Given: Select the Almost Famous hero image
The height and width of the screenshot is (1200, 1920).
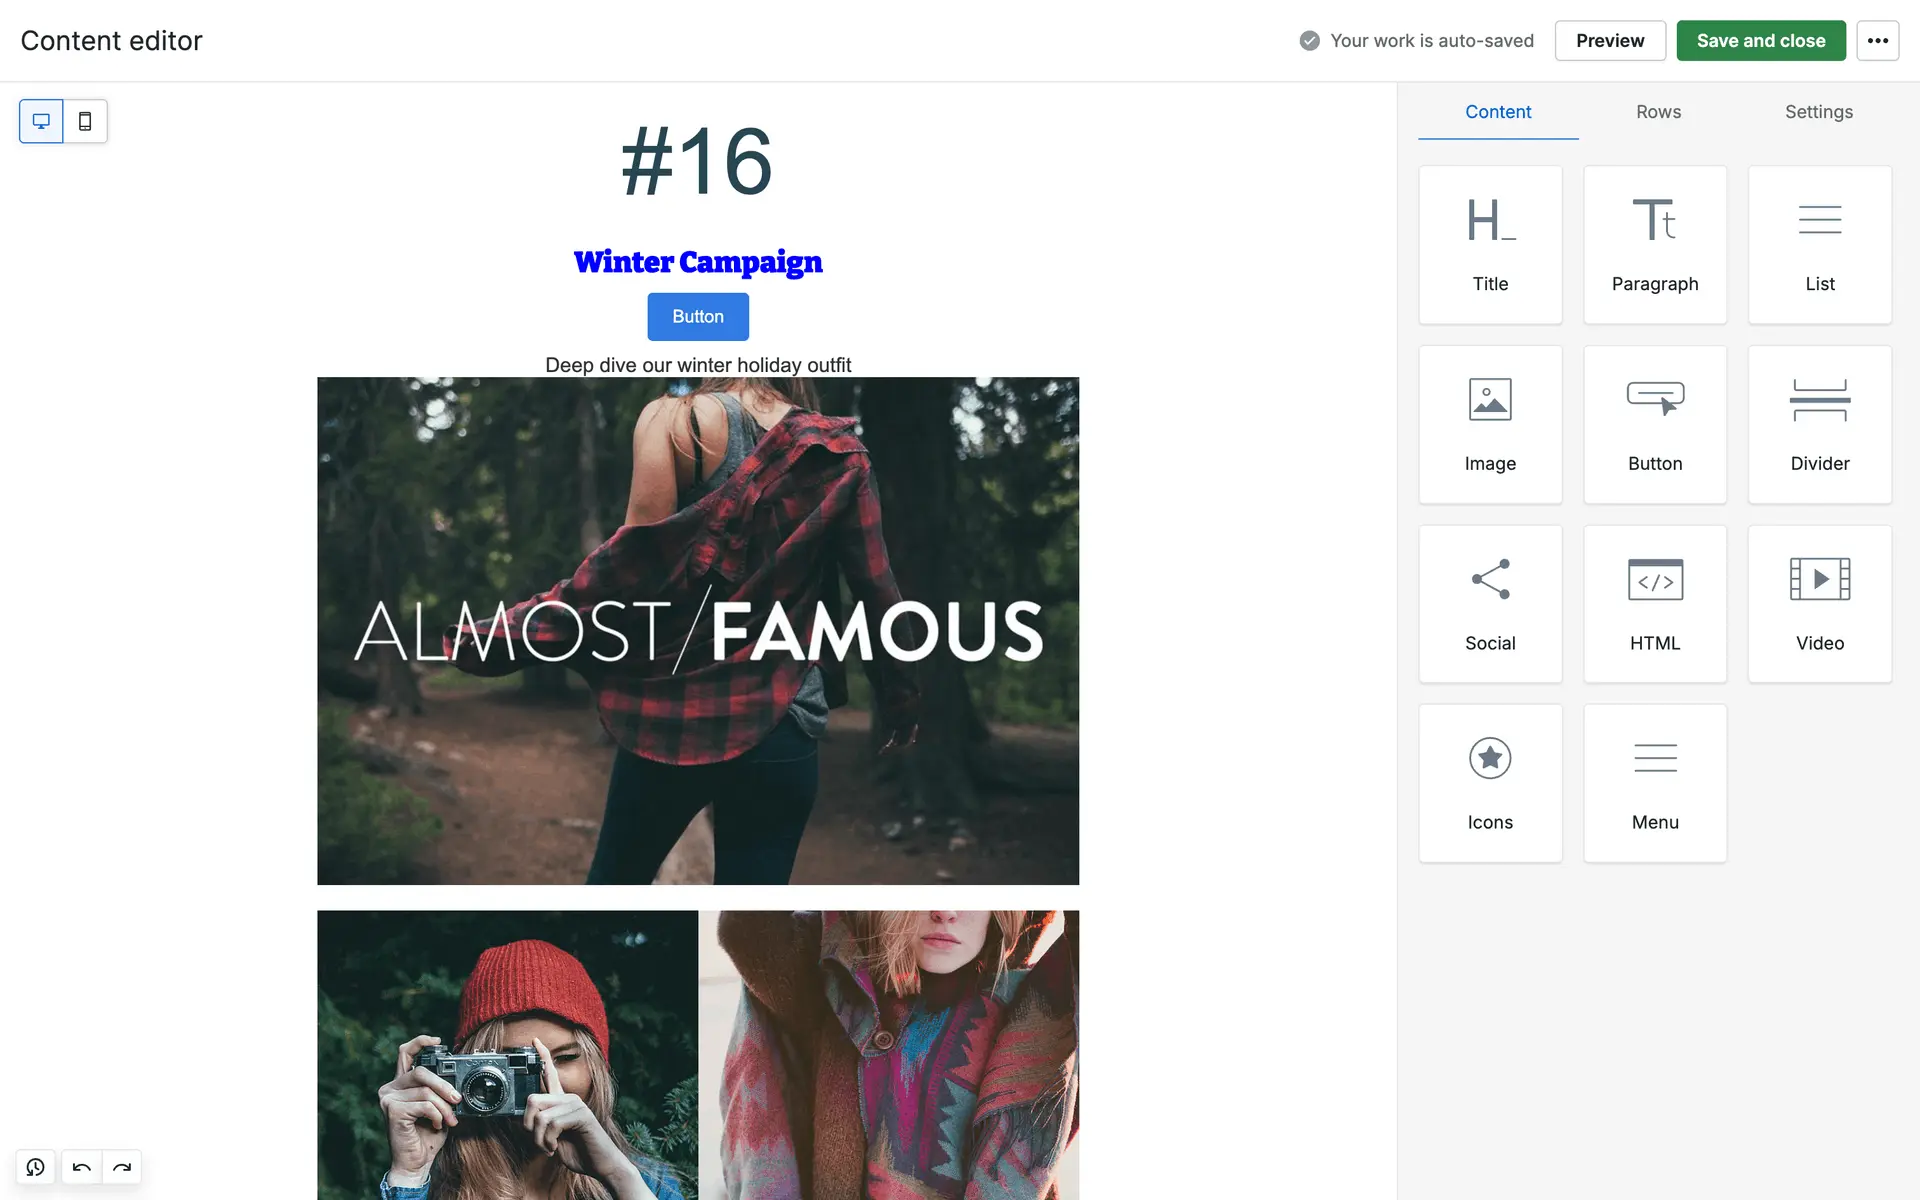Looking at the screenshot, I should point(698,630).
